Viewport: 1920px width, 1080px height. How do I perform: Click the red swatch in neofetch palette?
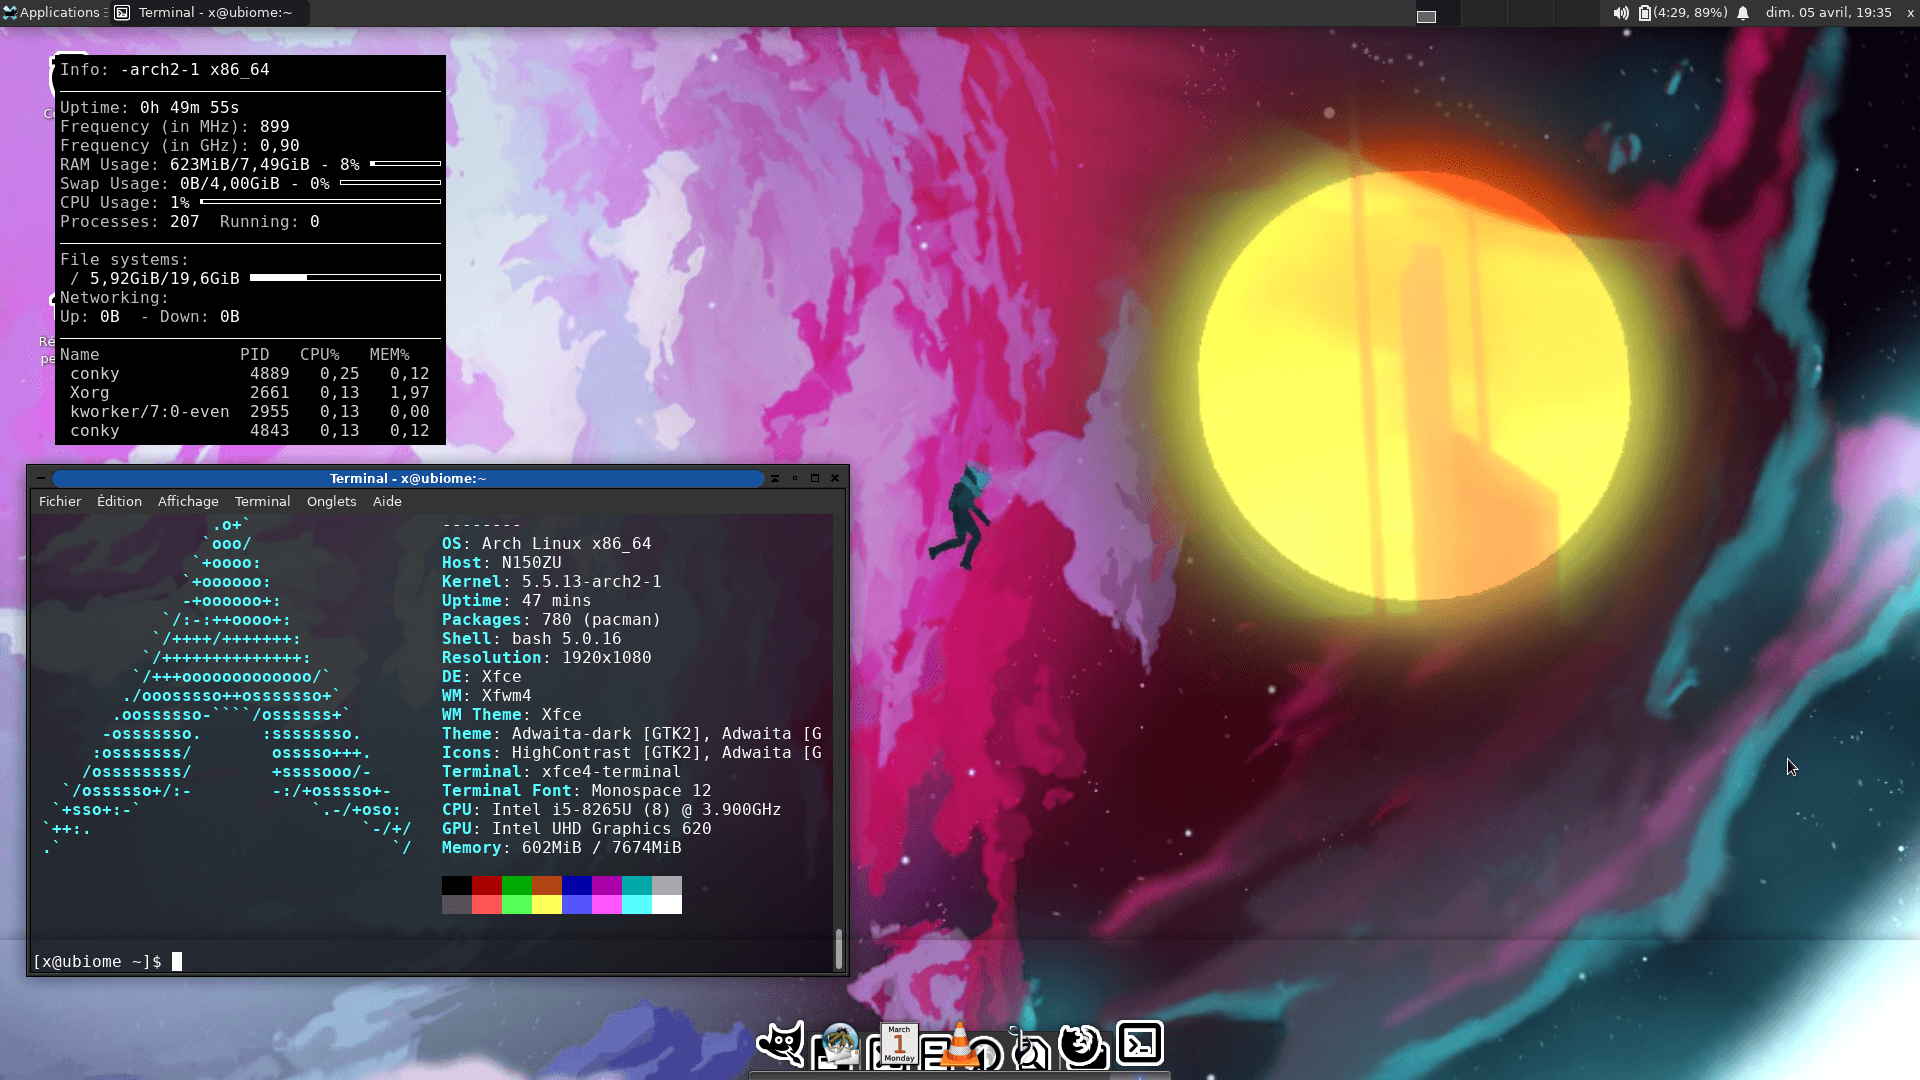click(487, 885)
